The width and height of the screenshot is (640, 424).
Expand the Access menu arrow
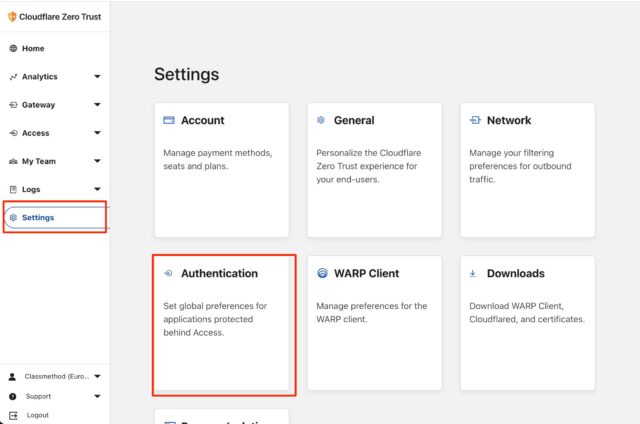(x=97, y=133)
